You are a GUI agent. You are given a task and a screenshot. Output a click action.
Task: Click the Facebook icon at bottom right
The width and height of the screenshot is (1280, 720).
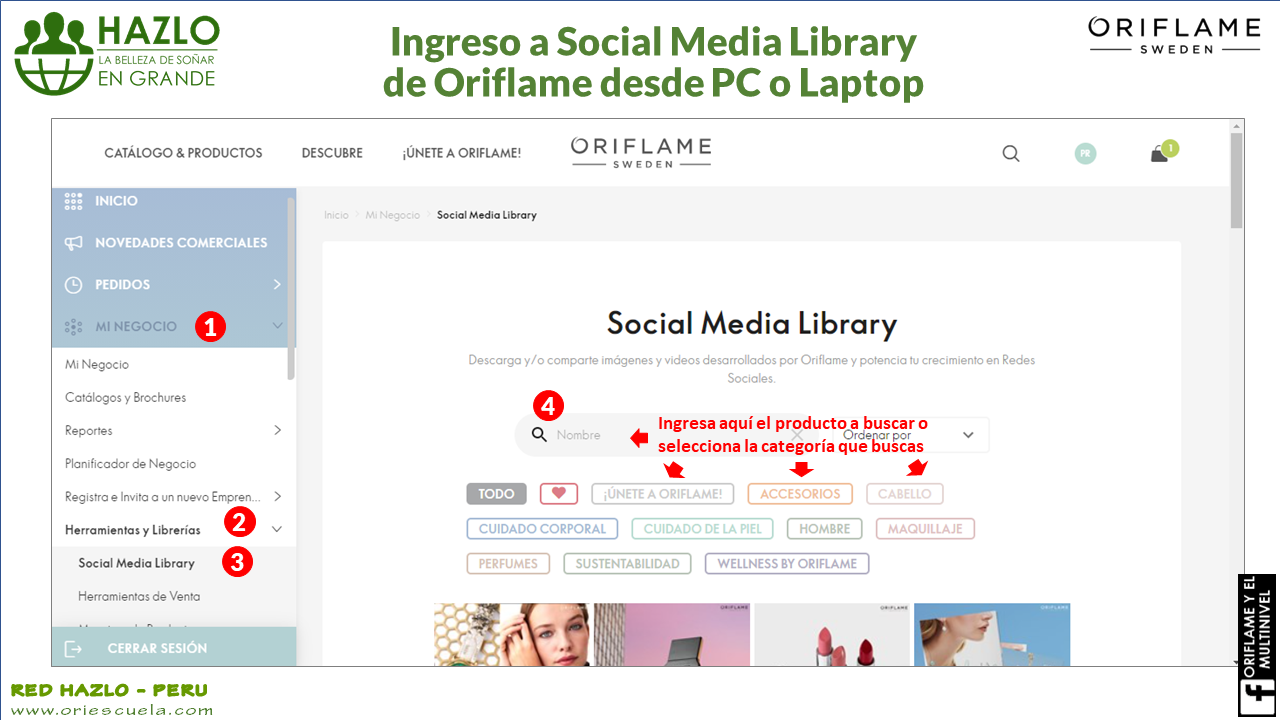(1257, 697)
